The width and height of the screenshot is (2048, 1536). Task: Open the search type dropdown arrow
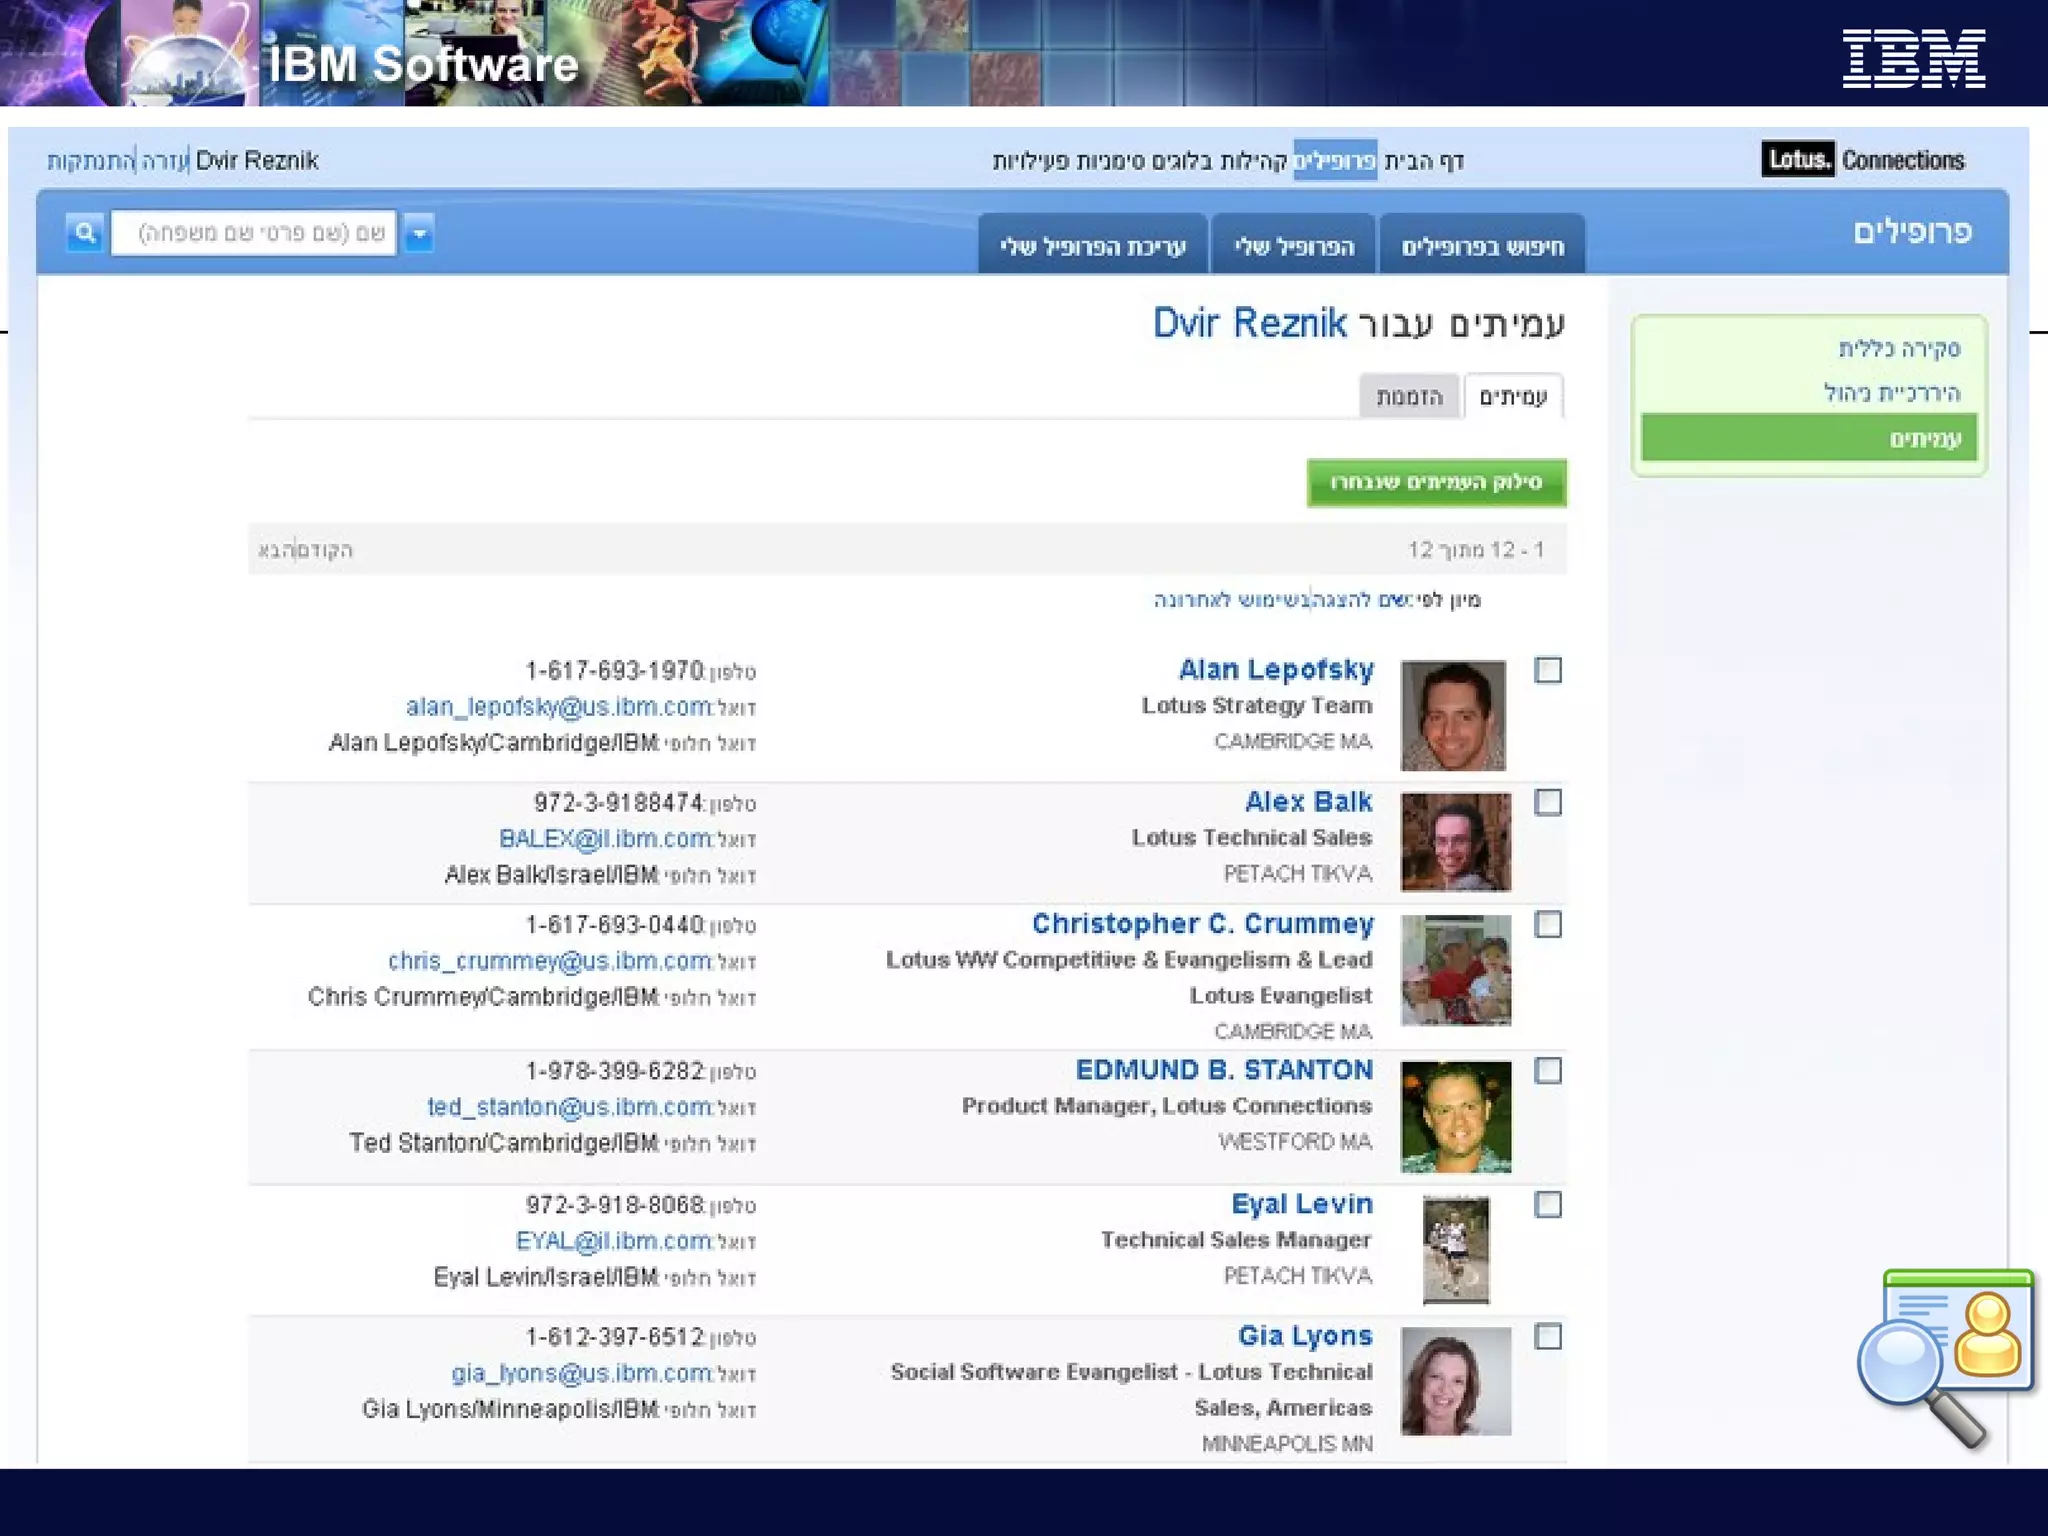419,233
